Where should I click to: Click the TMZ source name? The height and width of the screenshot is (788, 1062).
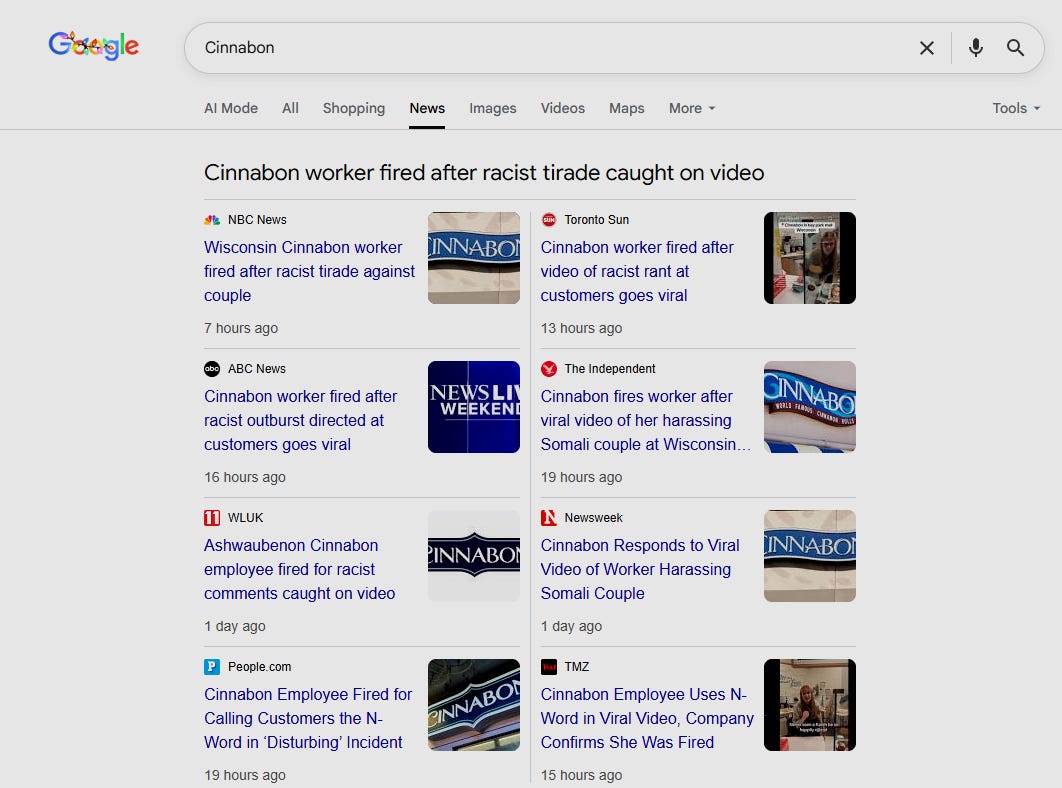pyautogui.click(x=576, y=667)
